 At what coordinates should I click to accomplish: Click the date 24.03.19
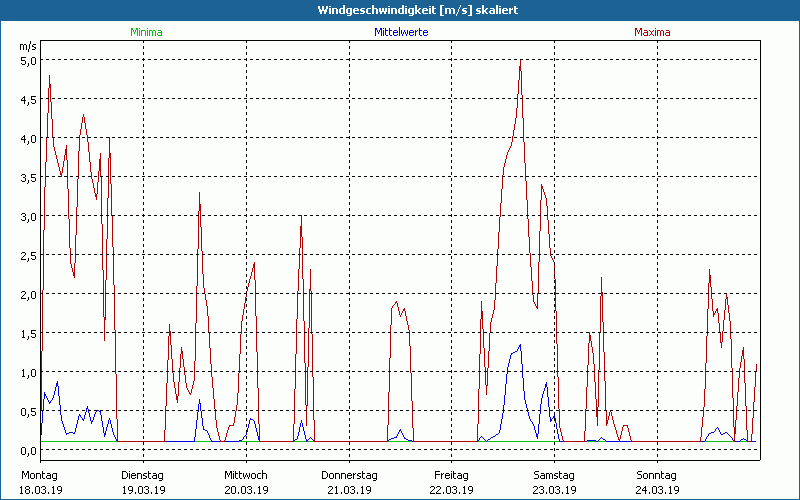[x=657, y=490]
